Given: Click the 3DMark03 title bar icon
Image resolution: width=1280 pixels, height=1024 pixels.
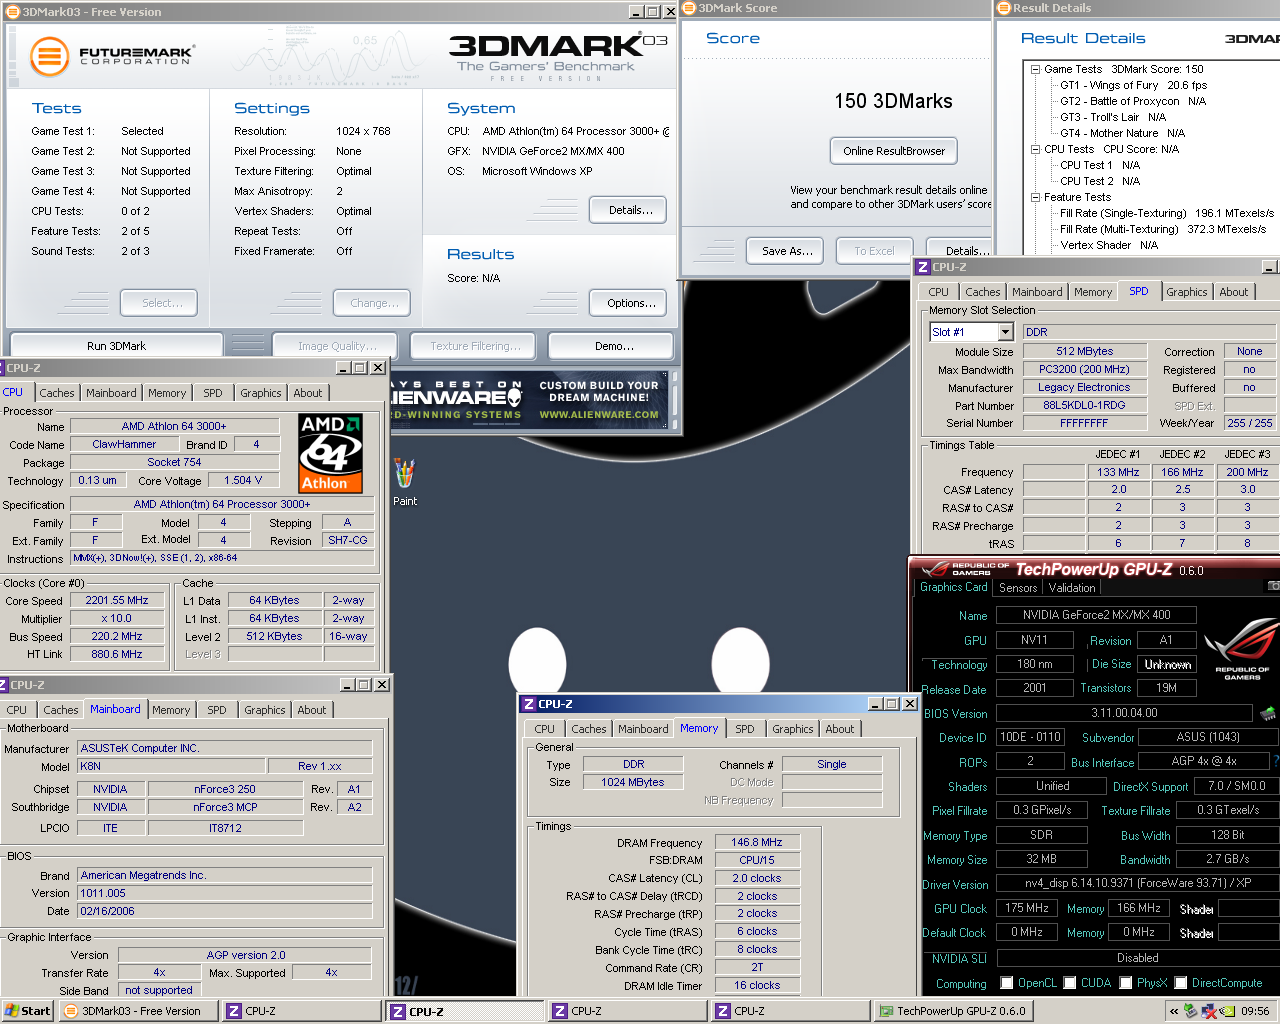Looking at the screenshot, I should [12, 12].
